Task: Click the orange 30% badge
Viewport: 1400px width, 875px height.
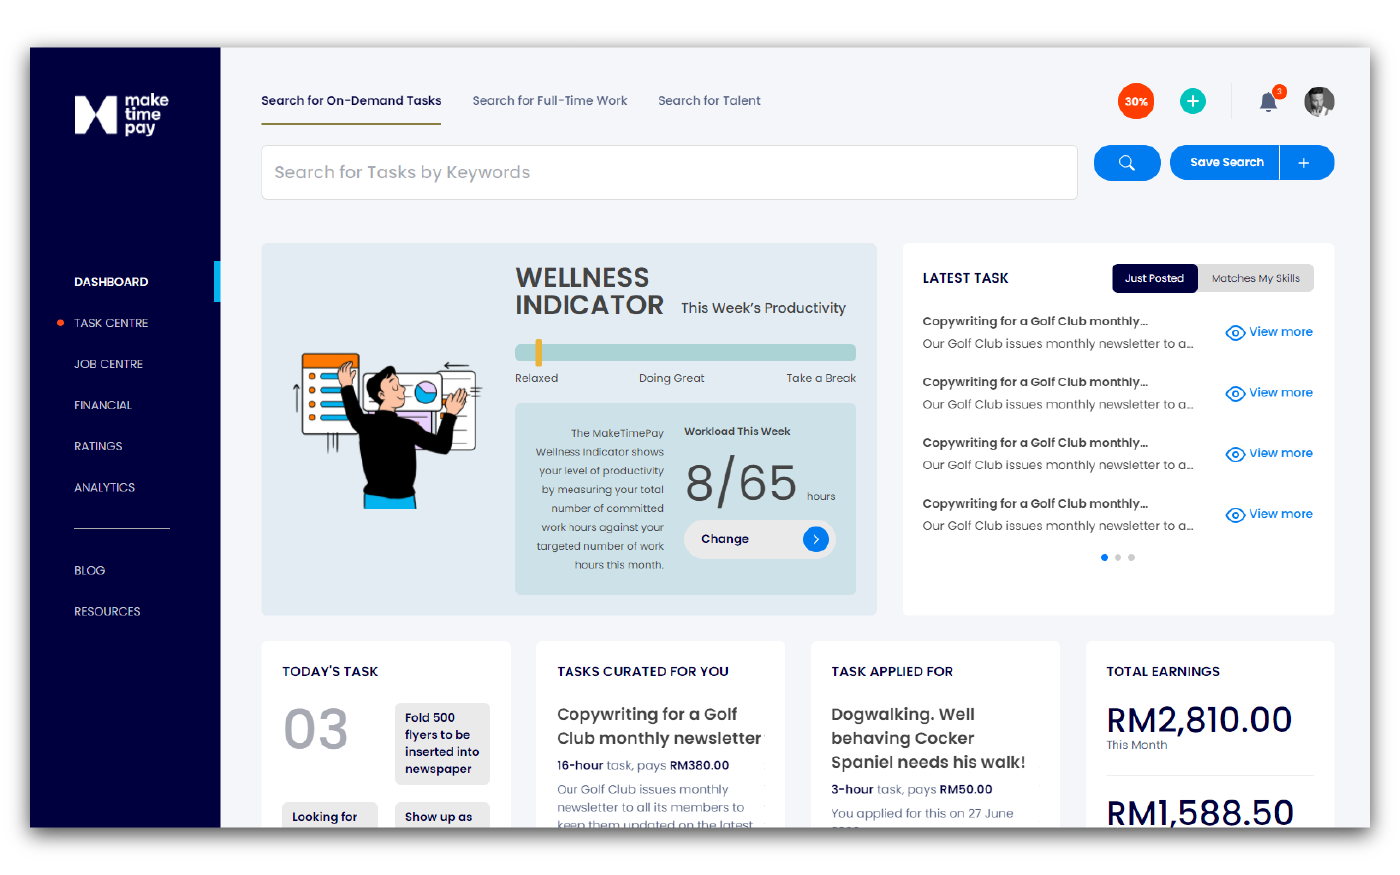Action: pyautogui.click(x=1136, y=101)
